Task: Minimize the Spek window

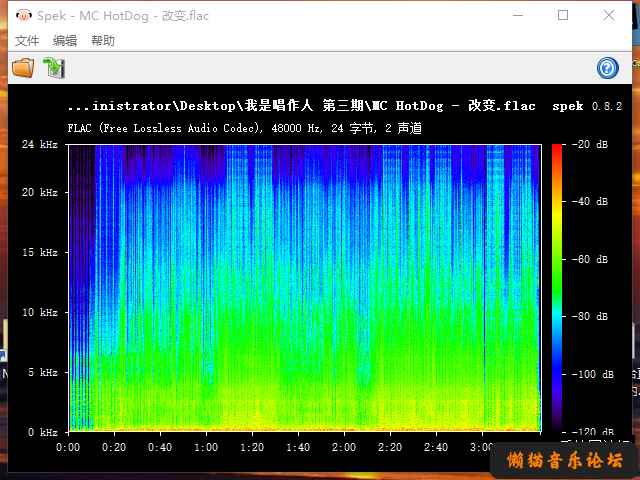Action: pos(517,16)
